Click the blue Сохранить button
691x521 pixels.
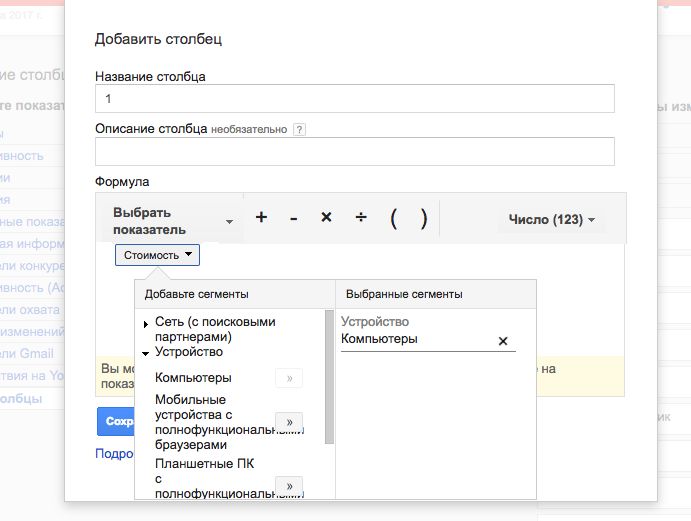coord(115,421)
